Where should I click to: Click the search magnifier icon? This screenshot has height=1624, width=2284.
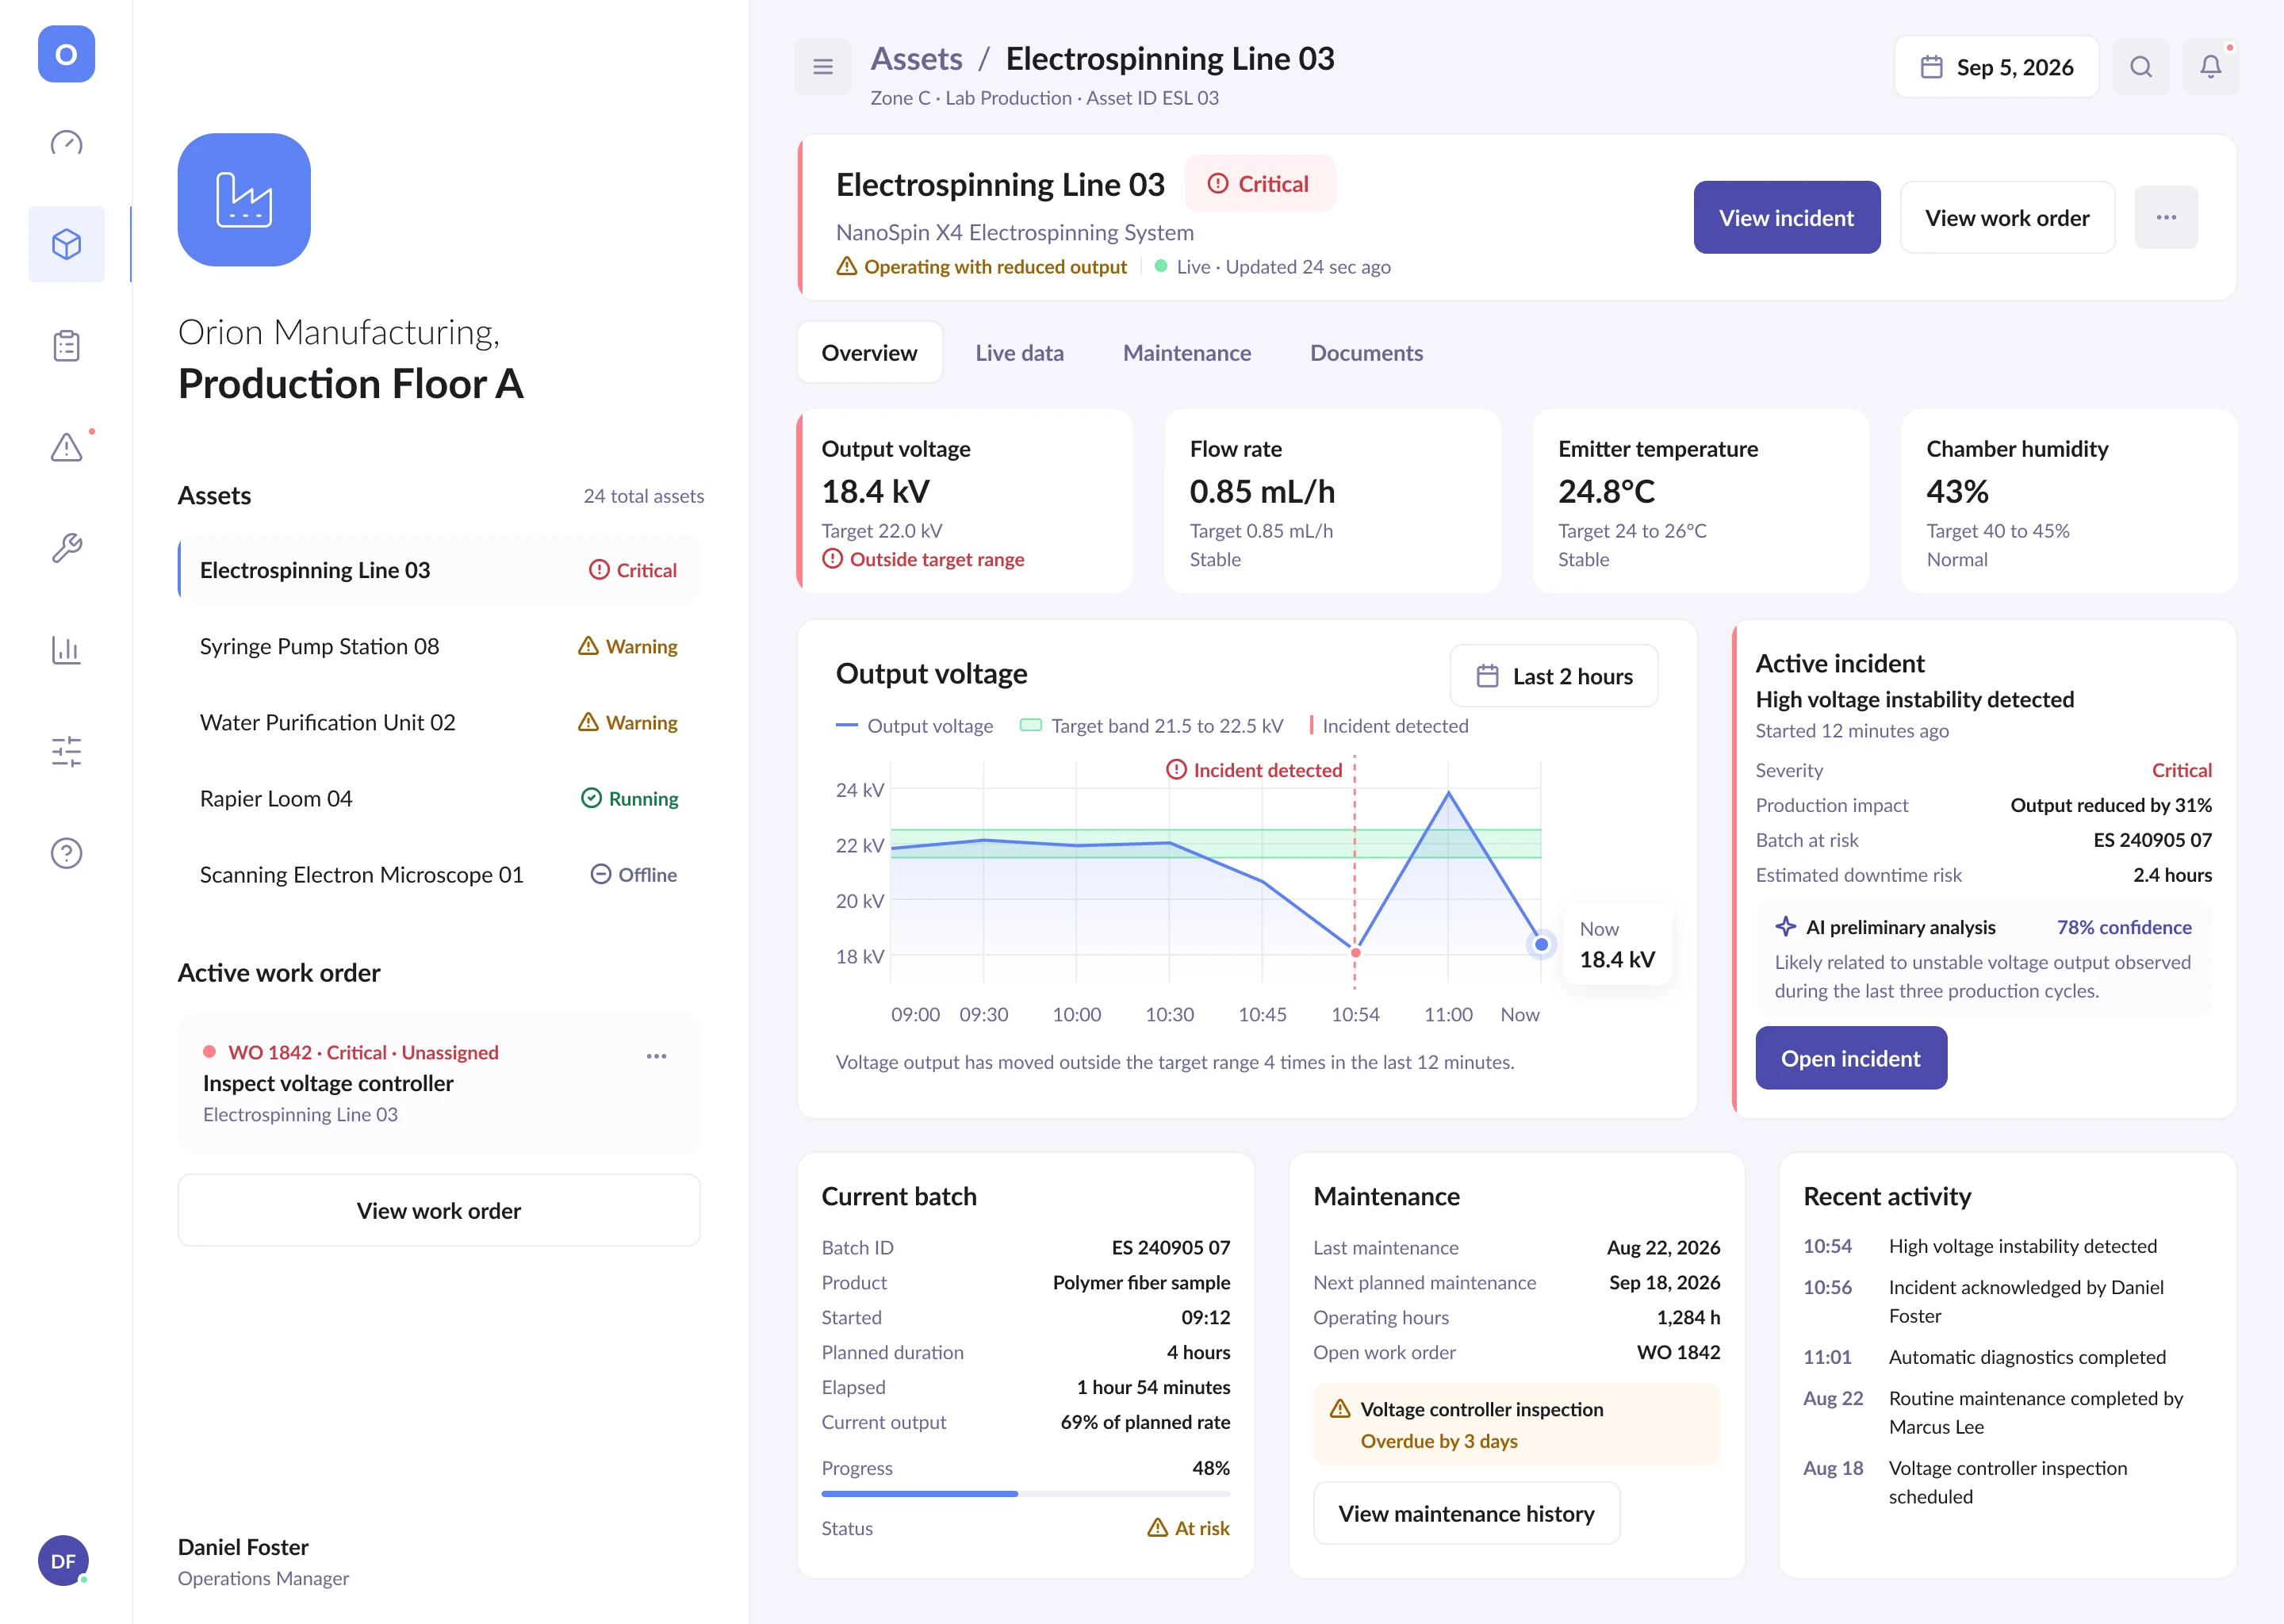2141,67
